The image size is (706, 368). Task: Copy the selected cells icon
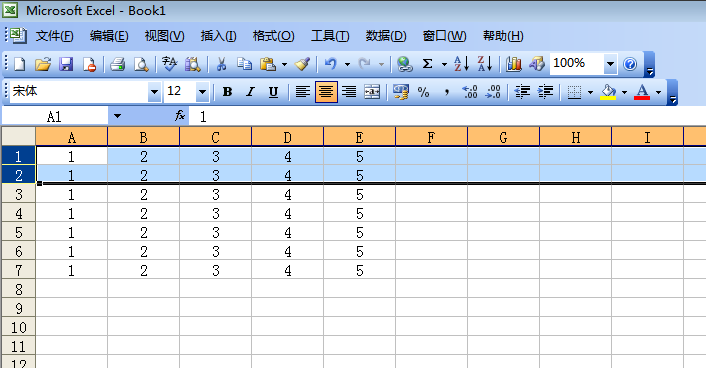244,64
